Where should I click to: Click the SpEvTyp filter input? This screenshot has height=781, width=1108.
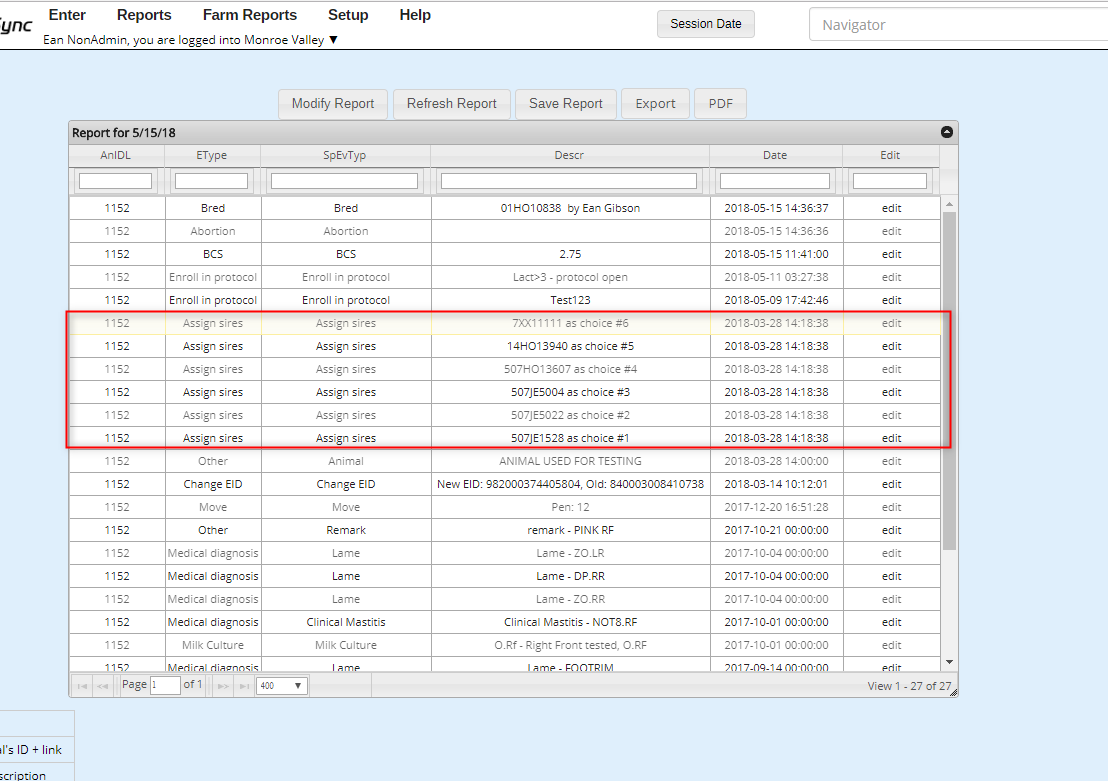344,181
